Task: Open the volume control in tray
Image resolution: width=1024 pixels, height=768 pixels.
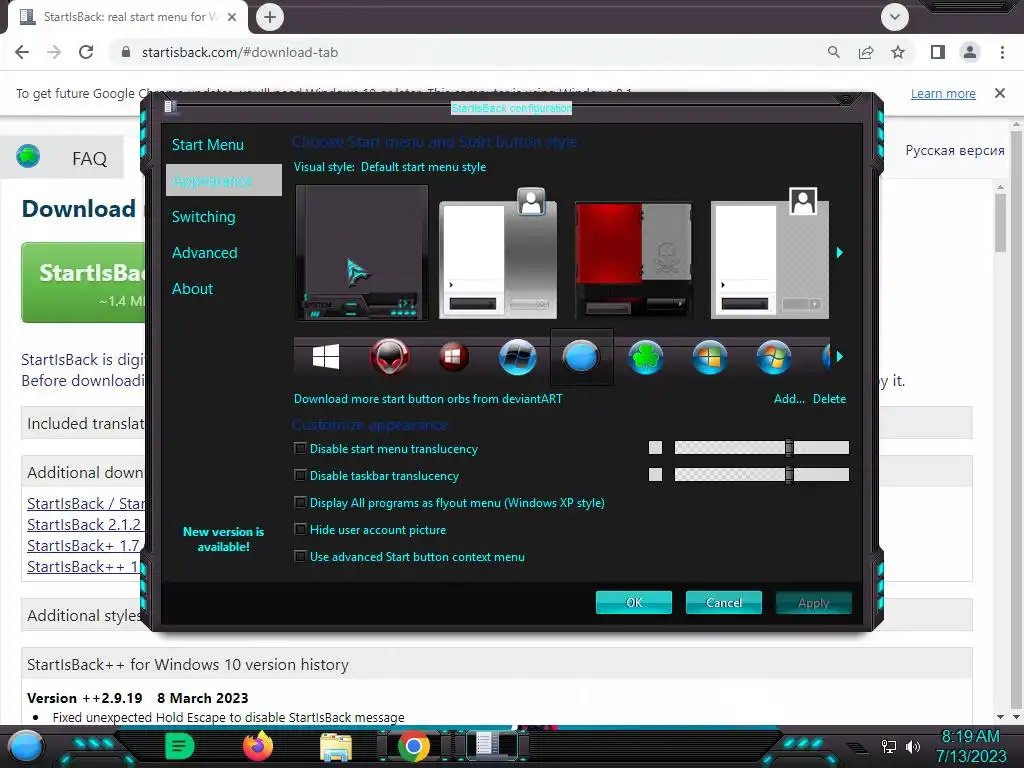Action: [x=913, y=747]
